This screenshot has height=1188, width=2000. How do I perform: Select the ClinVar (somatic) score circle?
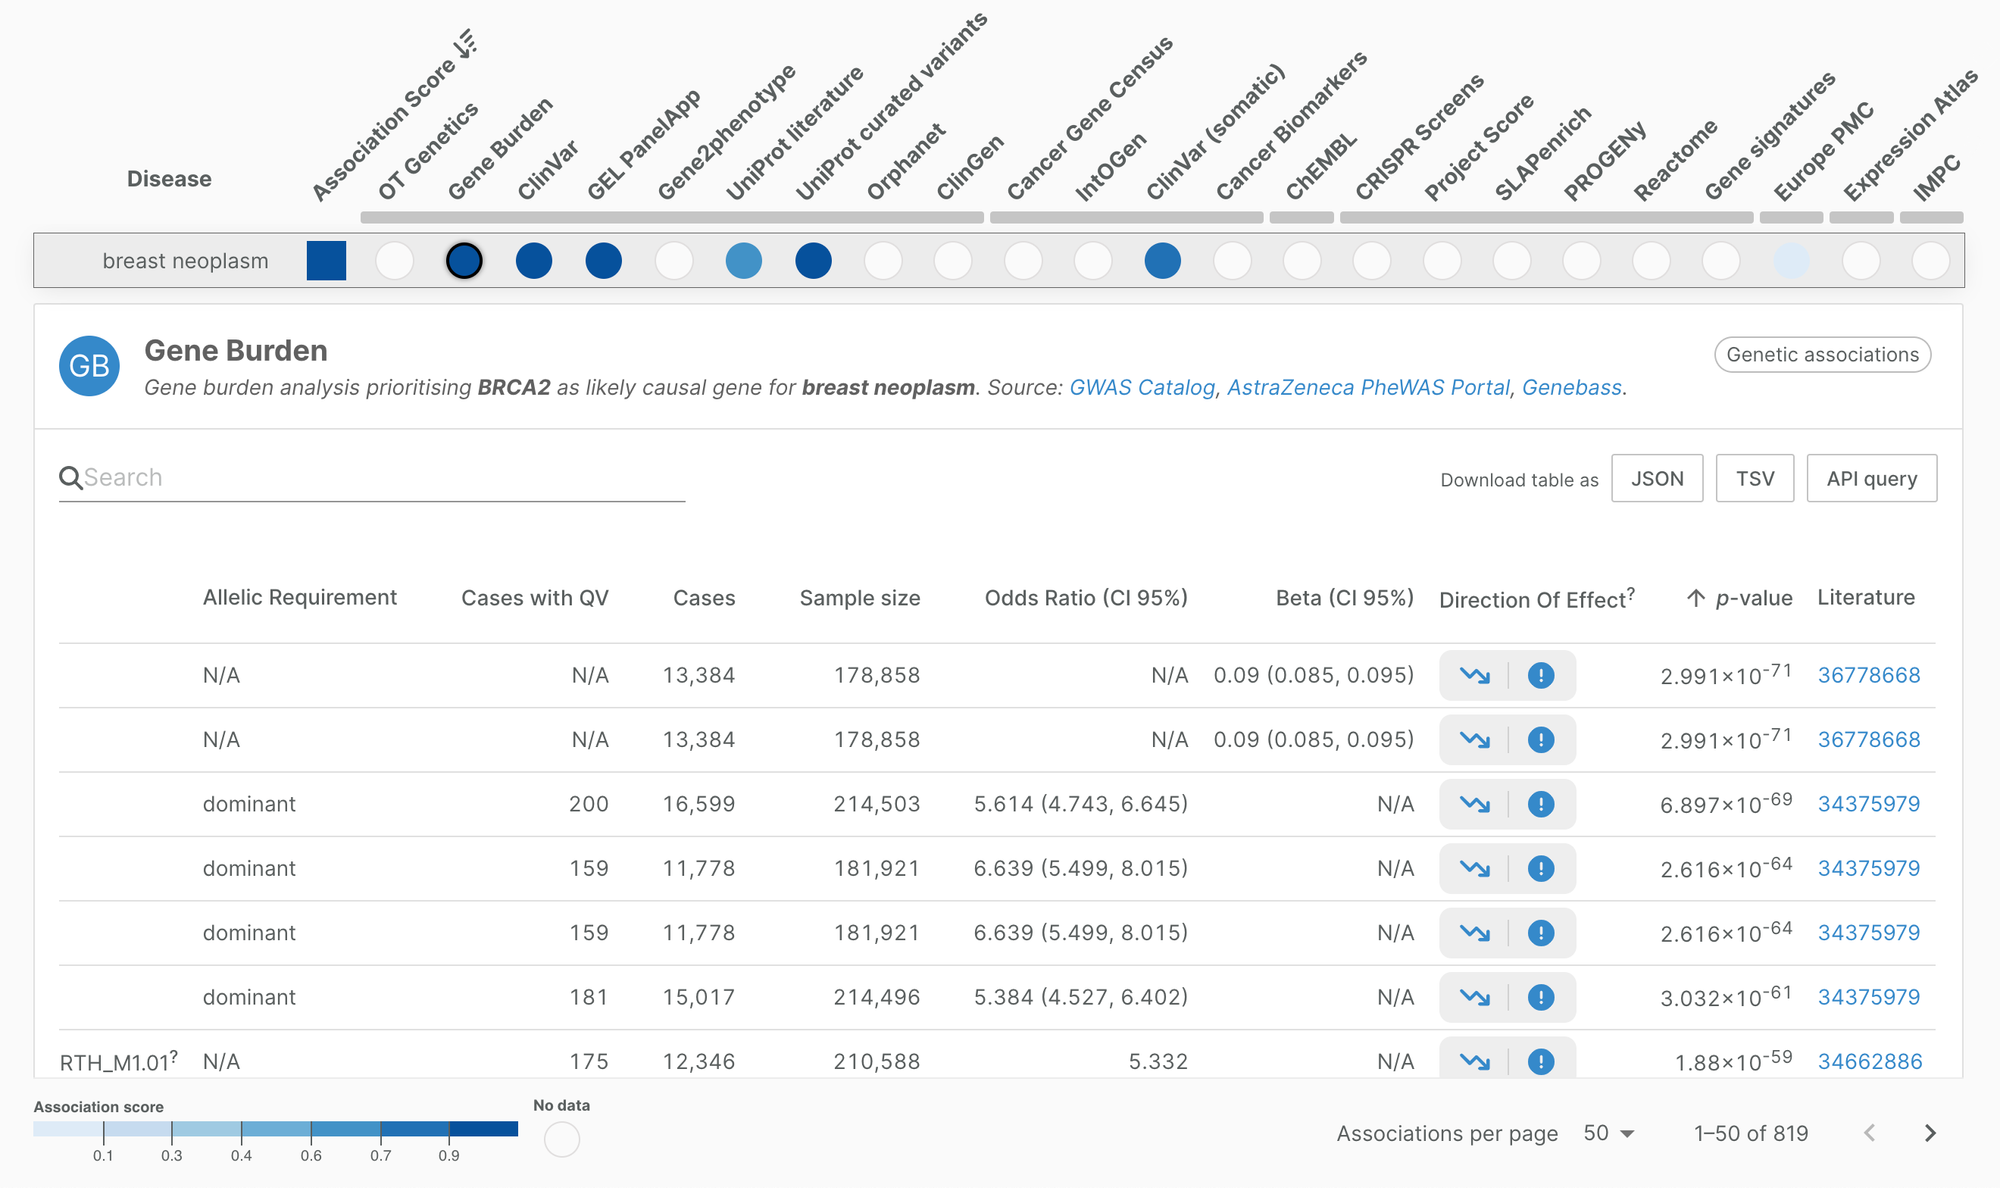1162,261
